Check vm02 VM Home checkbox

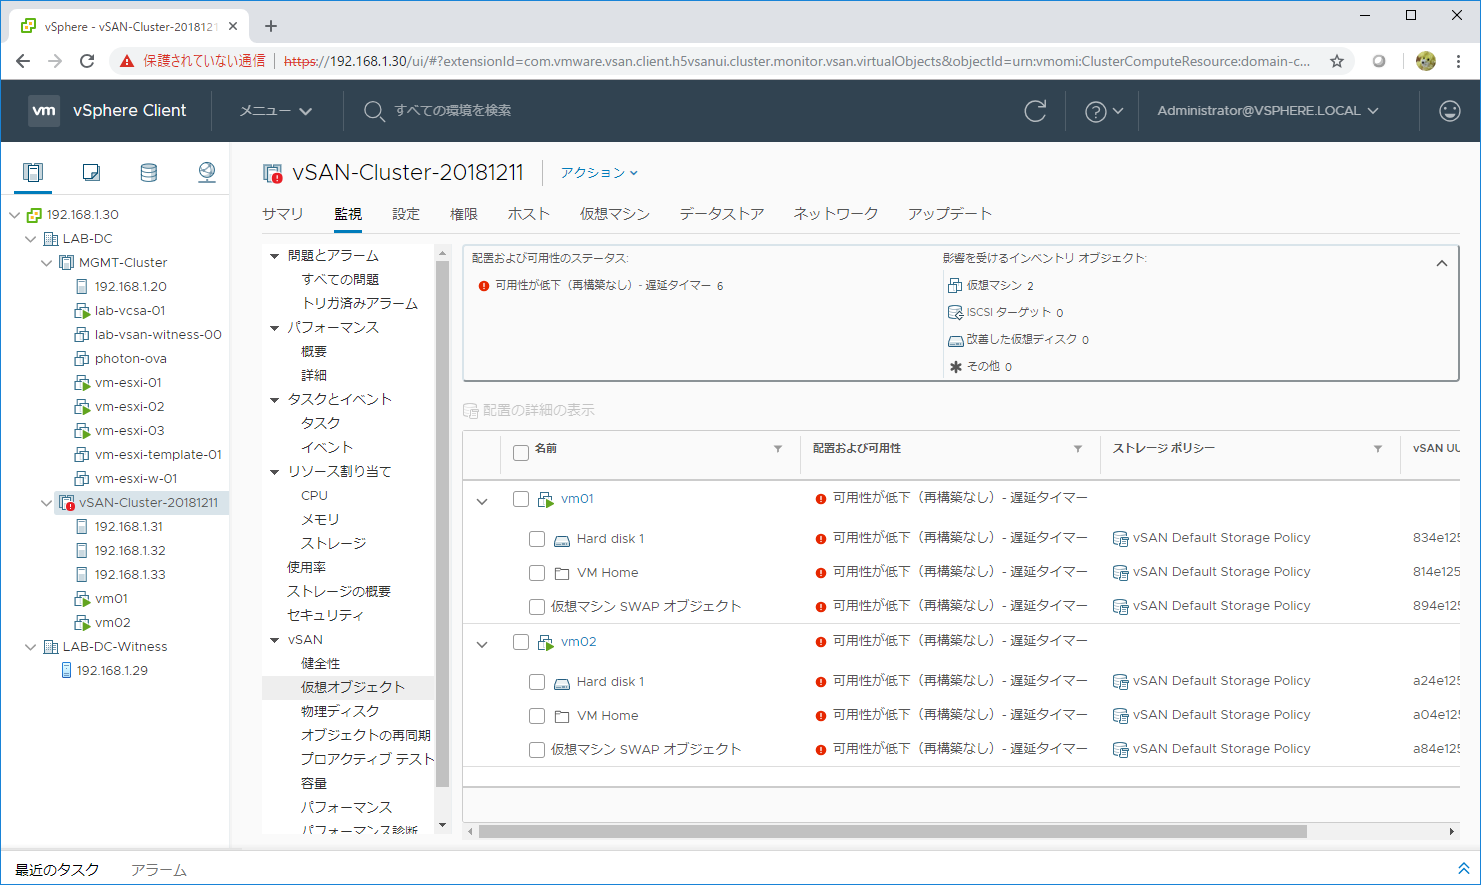(x=537, y=716)
